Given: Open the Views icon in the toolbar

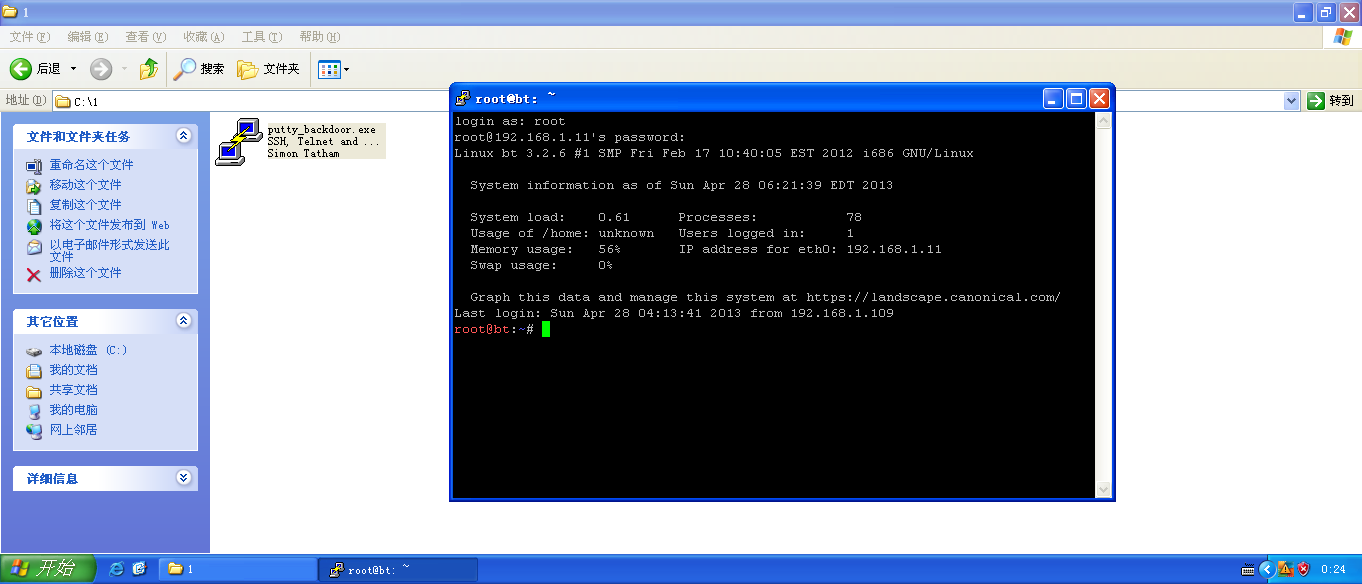Looking at the screenshot, I should [x=328, y=69].
